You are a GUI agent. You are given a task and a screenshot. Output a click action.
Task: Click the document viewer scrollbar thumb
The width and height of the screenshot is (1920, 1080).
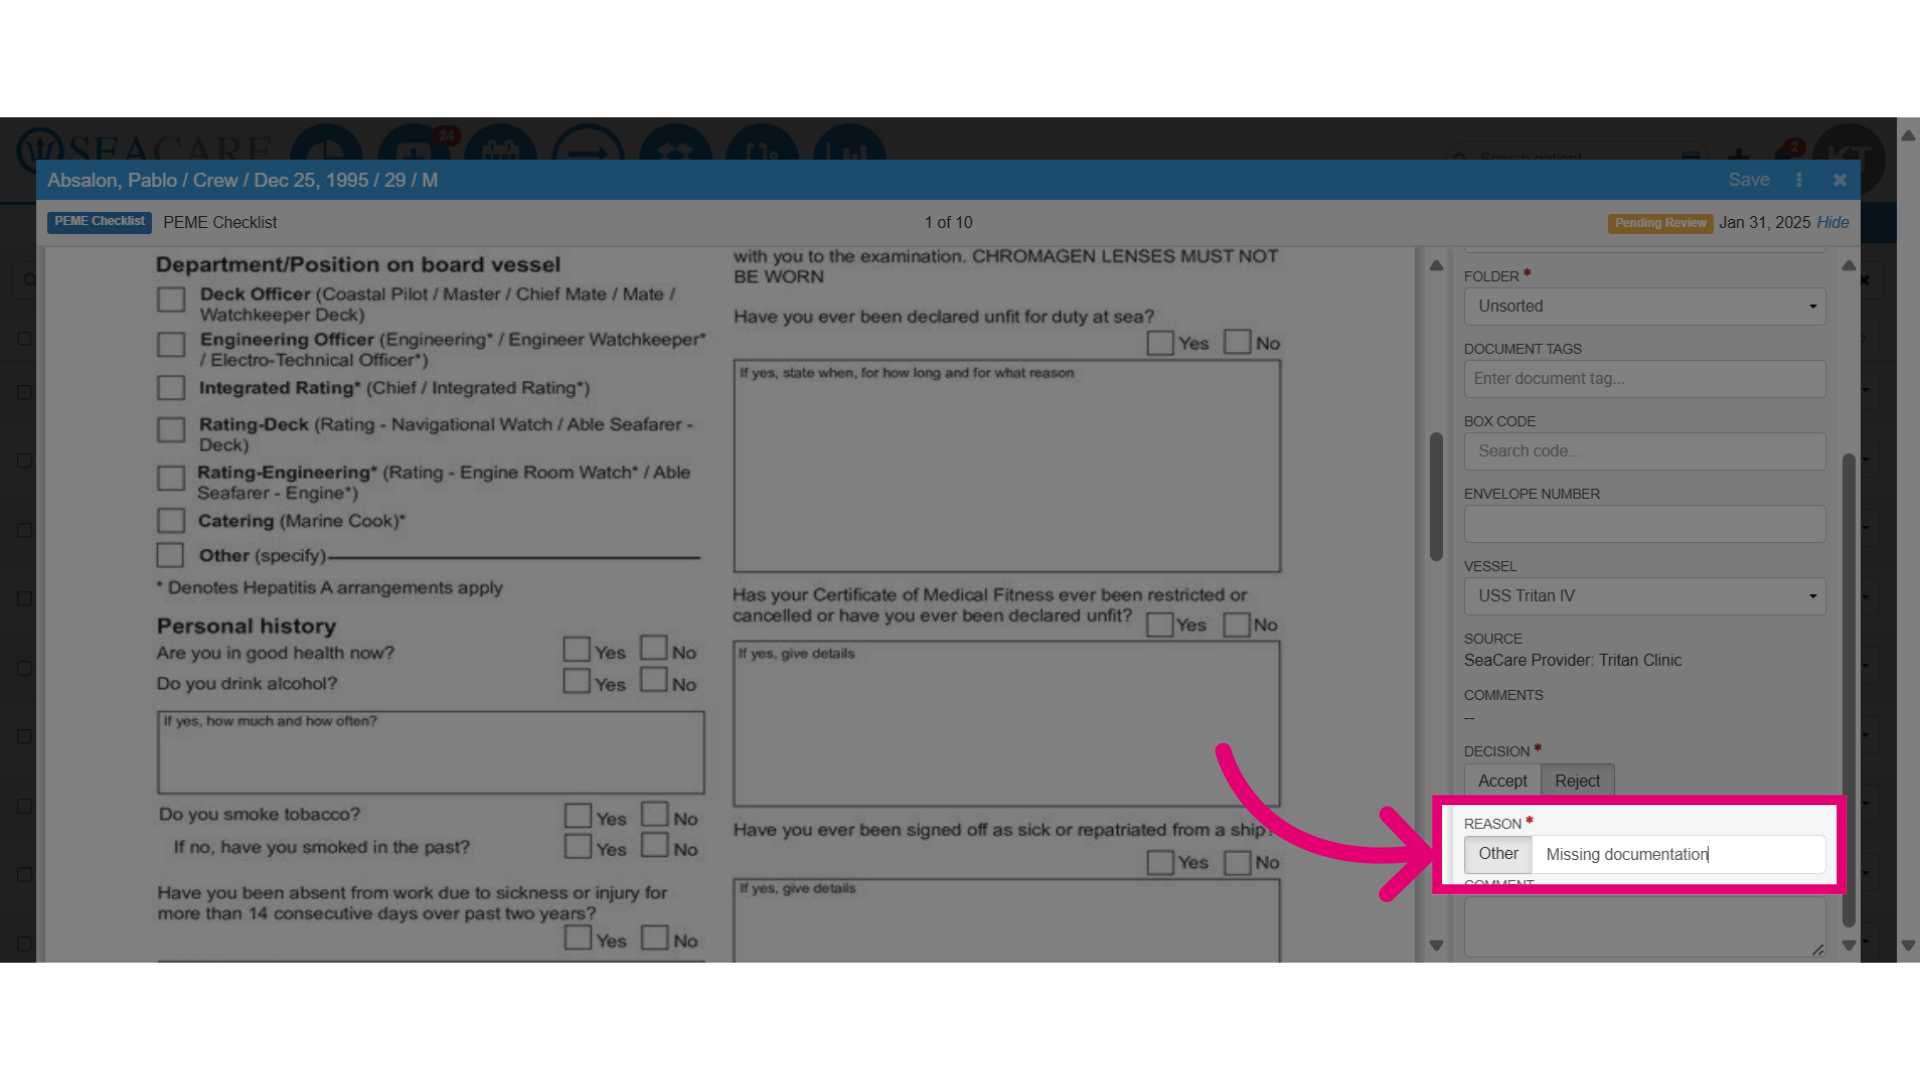click(x=1436, y=497)
